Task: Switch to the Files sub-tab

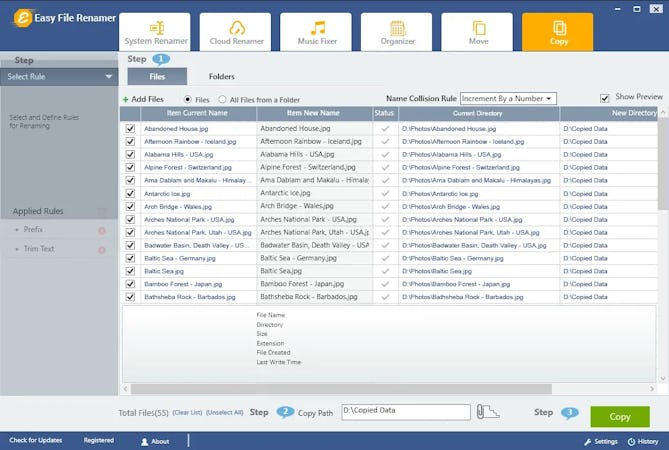Action: click(x=157, y=76)
